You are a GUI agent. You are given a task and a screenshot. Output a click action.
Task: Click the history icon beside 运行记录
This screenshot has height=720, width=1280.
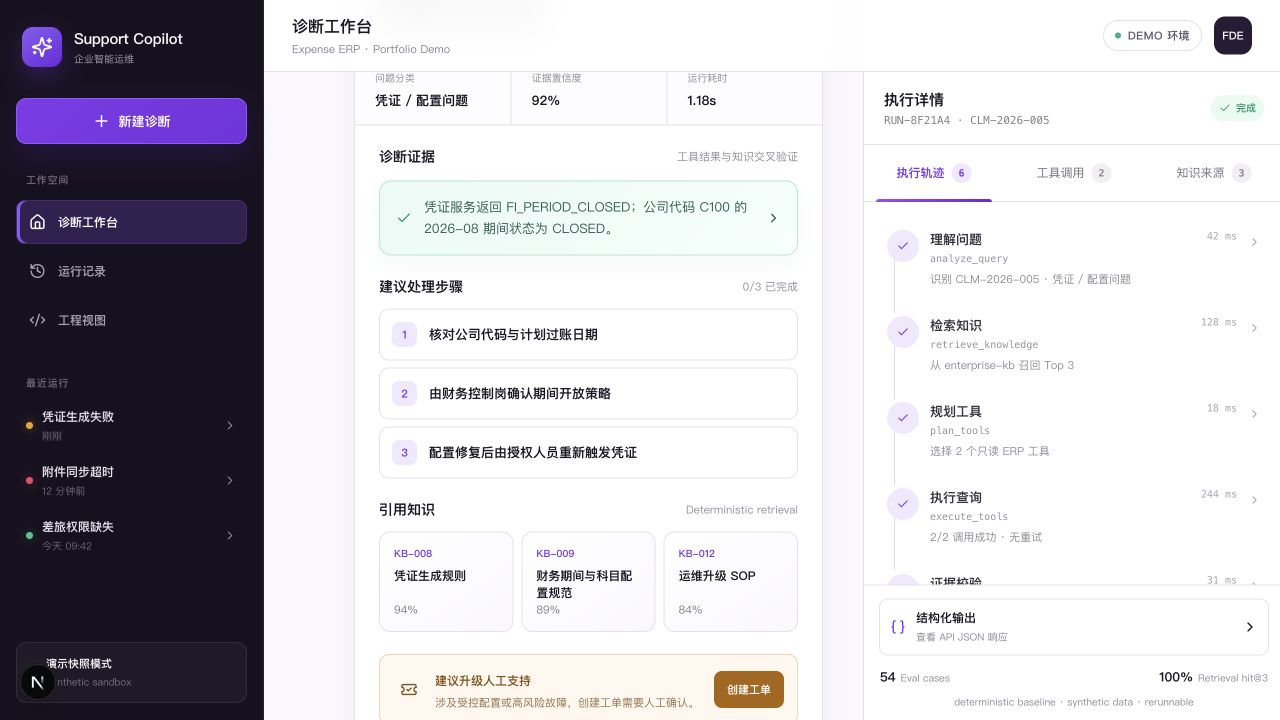[37, 271]
